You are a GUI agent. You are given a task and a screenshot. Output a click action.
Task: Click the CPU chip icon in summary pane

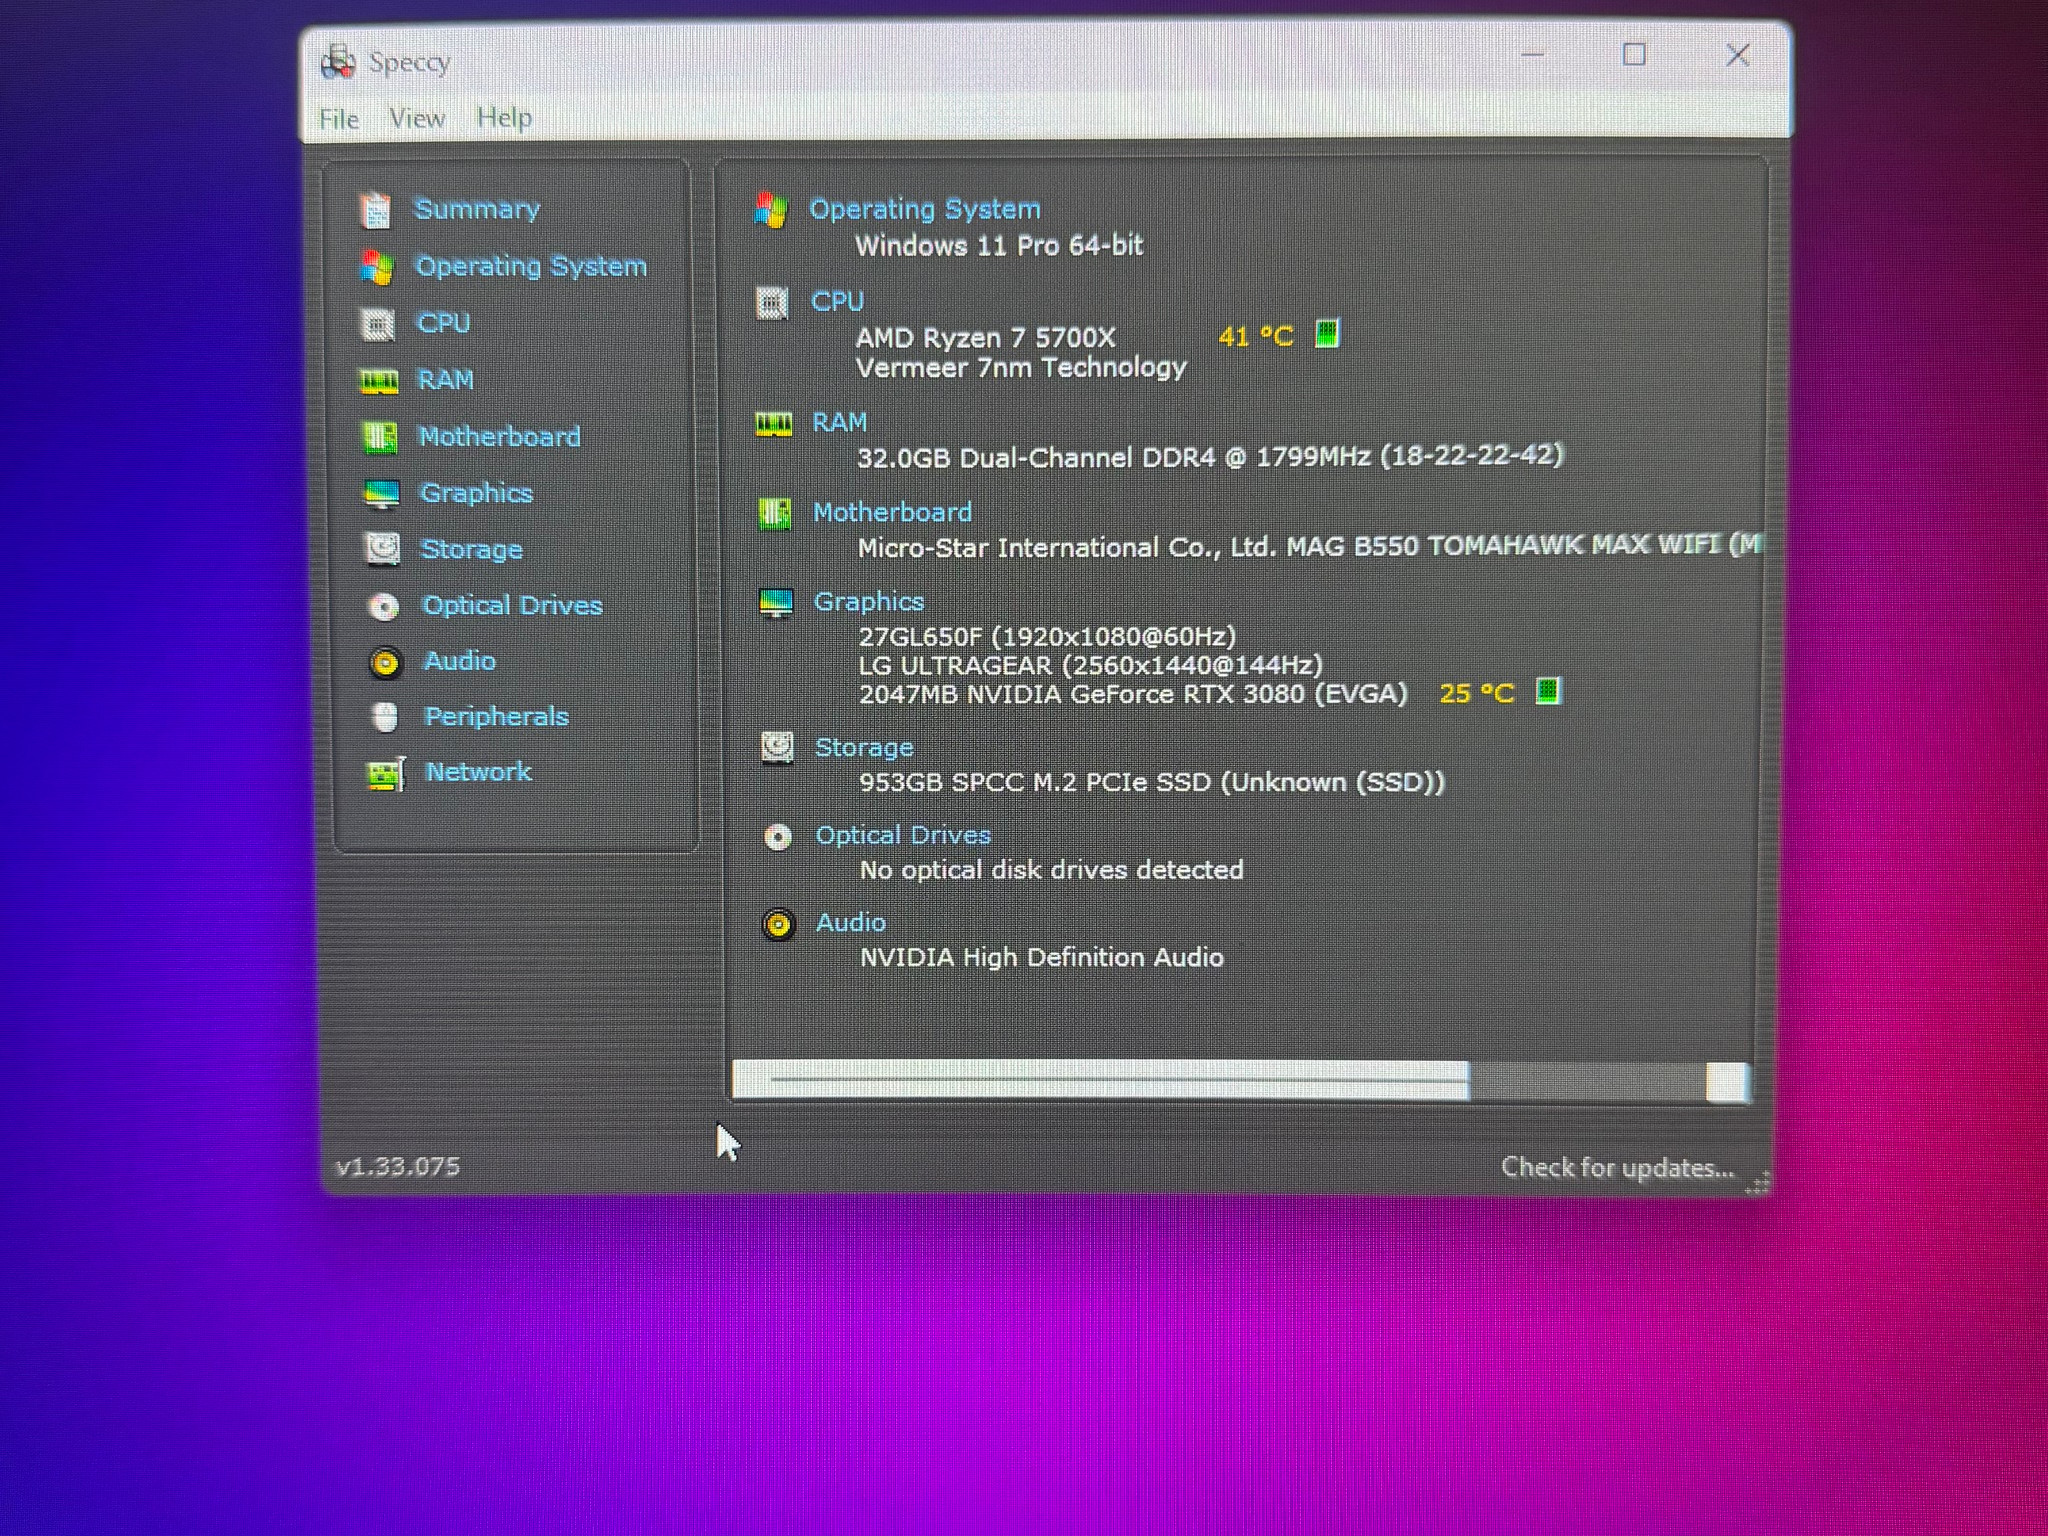pos(772,302)
